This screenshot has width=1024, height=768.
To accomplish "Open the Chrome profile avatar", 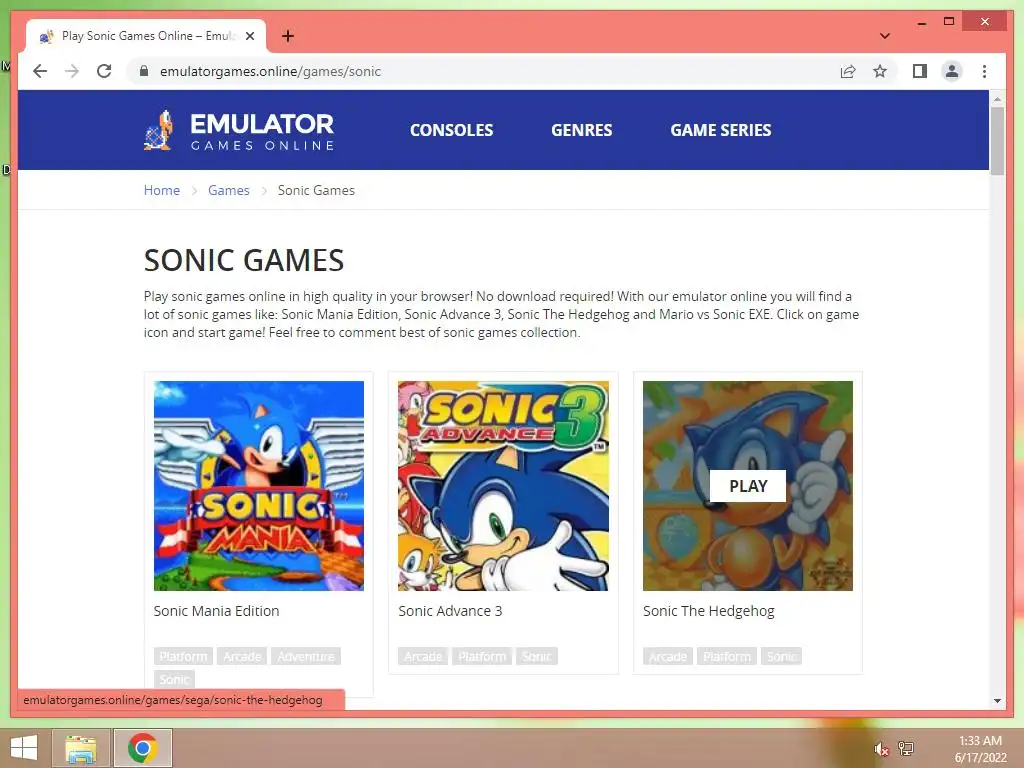I will [x=952, y=71].
